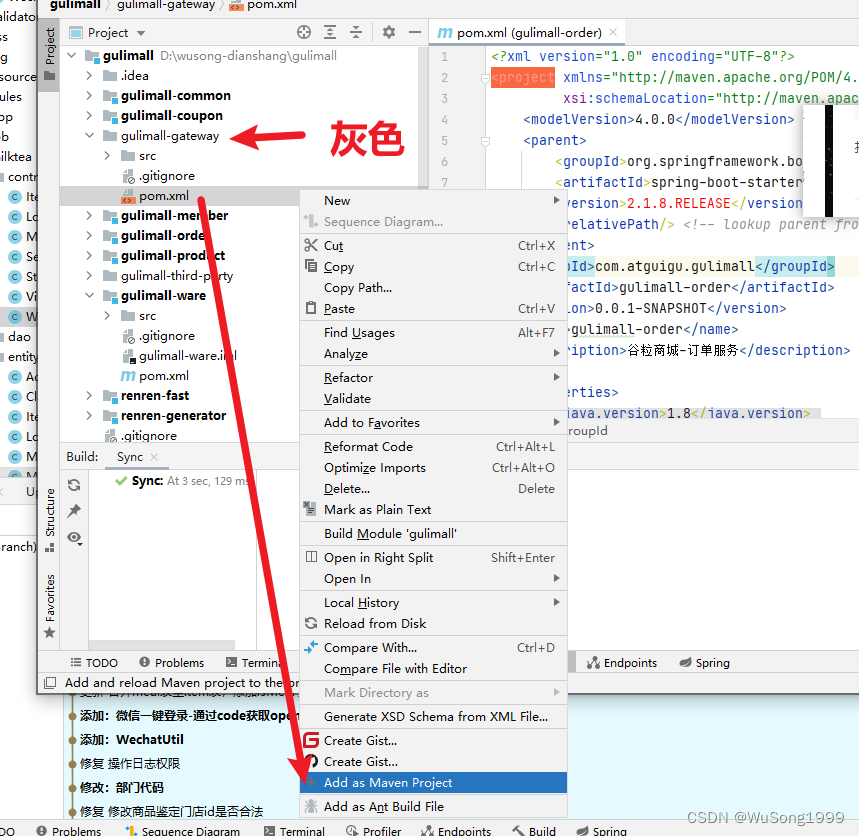The height and width of the screenshot is (836, 859).
Task: Choose Build Module 'gulimall'
Action: coord(433,534)
